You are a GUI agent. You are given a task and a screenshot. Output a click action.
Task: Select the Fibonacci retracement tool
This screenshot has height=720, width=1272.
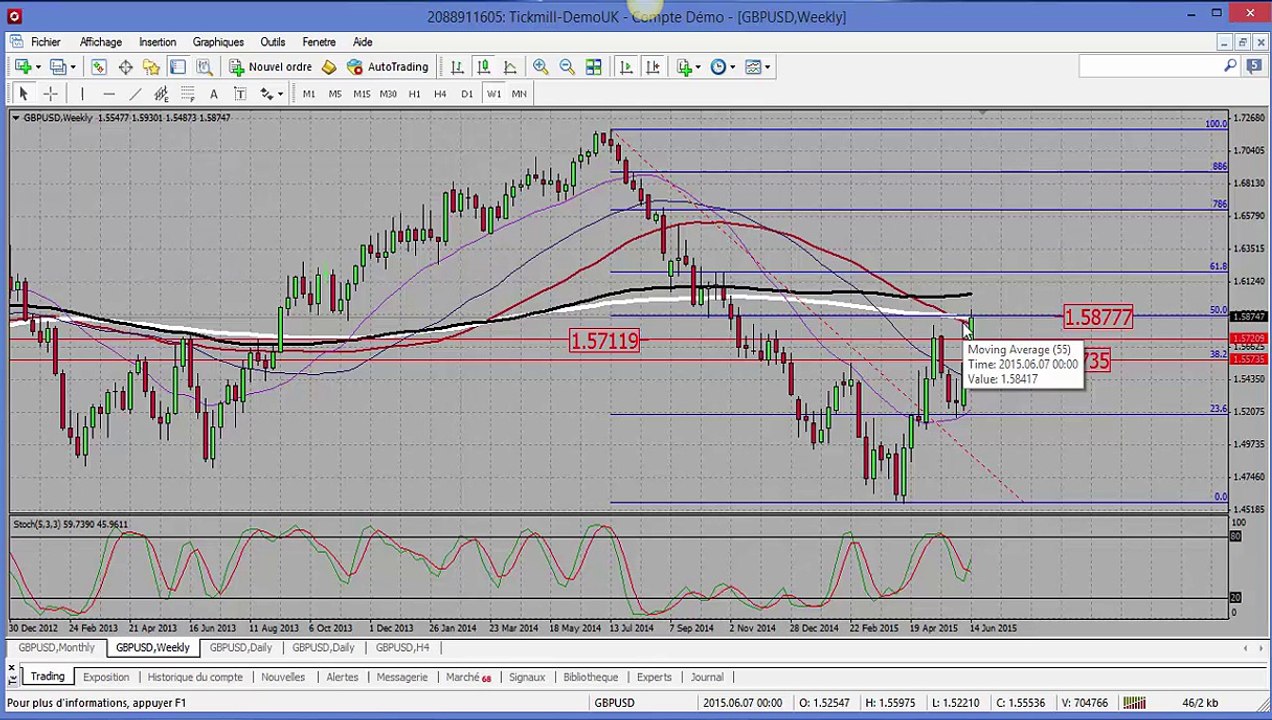pyautogui.click(x=187, y=94)
